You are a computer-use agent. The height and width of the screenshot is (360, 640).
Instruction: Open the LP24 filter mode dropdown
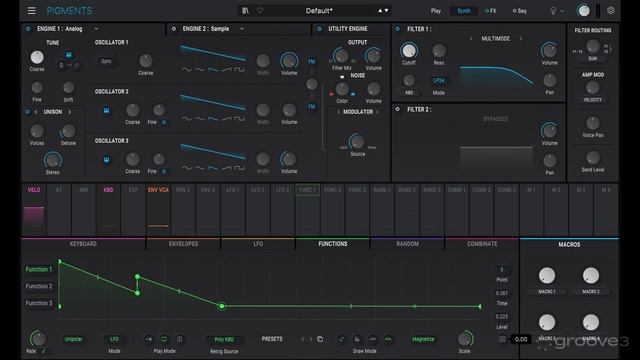coord(439,80)
